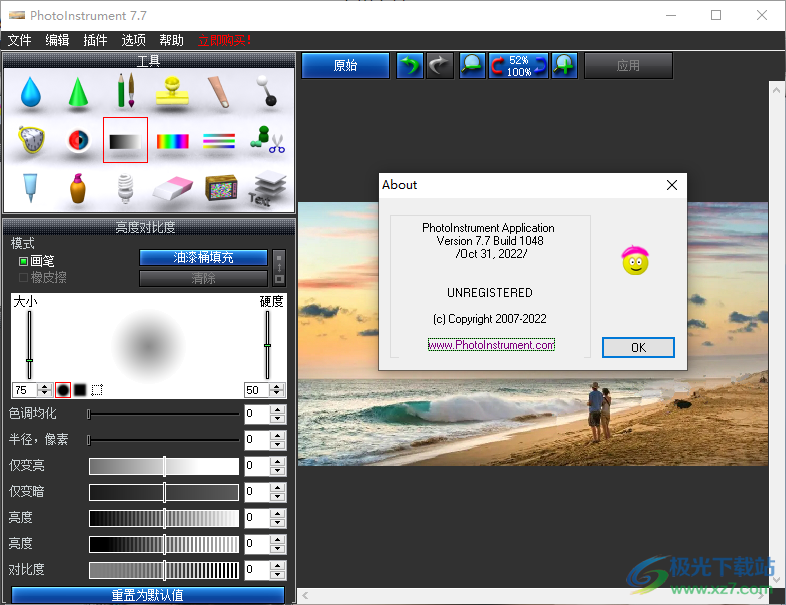Open the 文件 menu
Screen dimensions: 786x605
pos(20,40)
